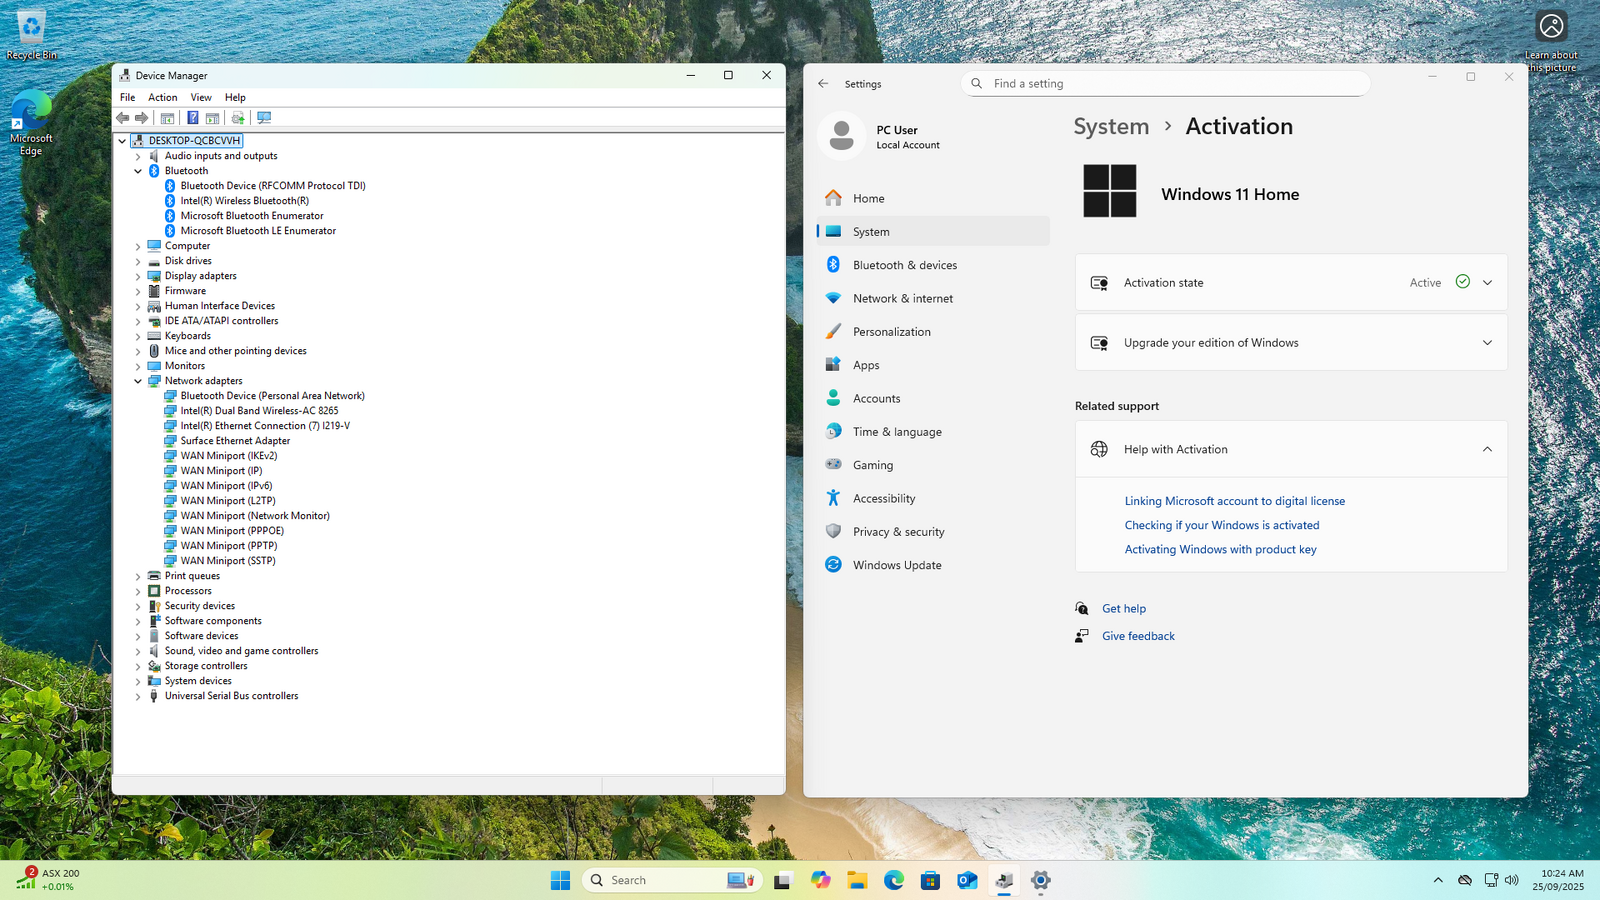1600x900 pixels.
Task: Open the Action menu in Device Manager
Action: click(162, 98)
